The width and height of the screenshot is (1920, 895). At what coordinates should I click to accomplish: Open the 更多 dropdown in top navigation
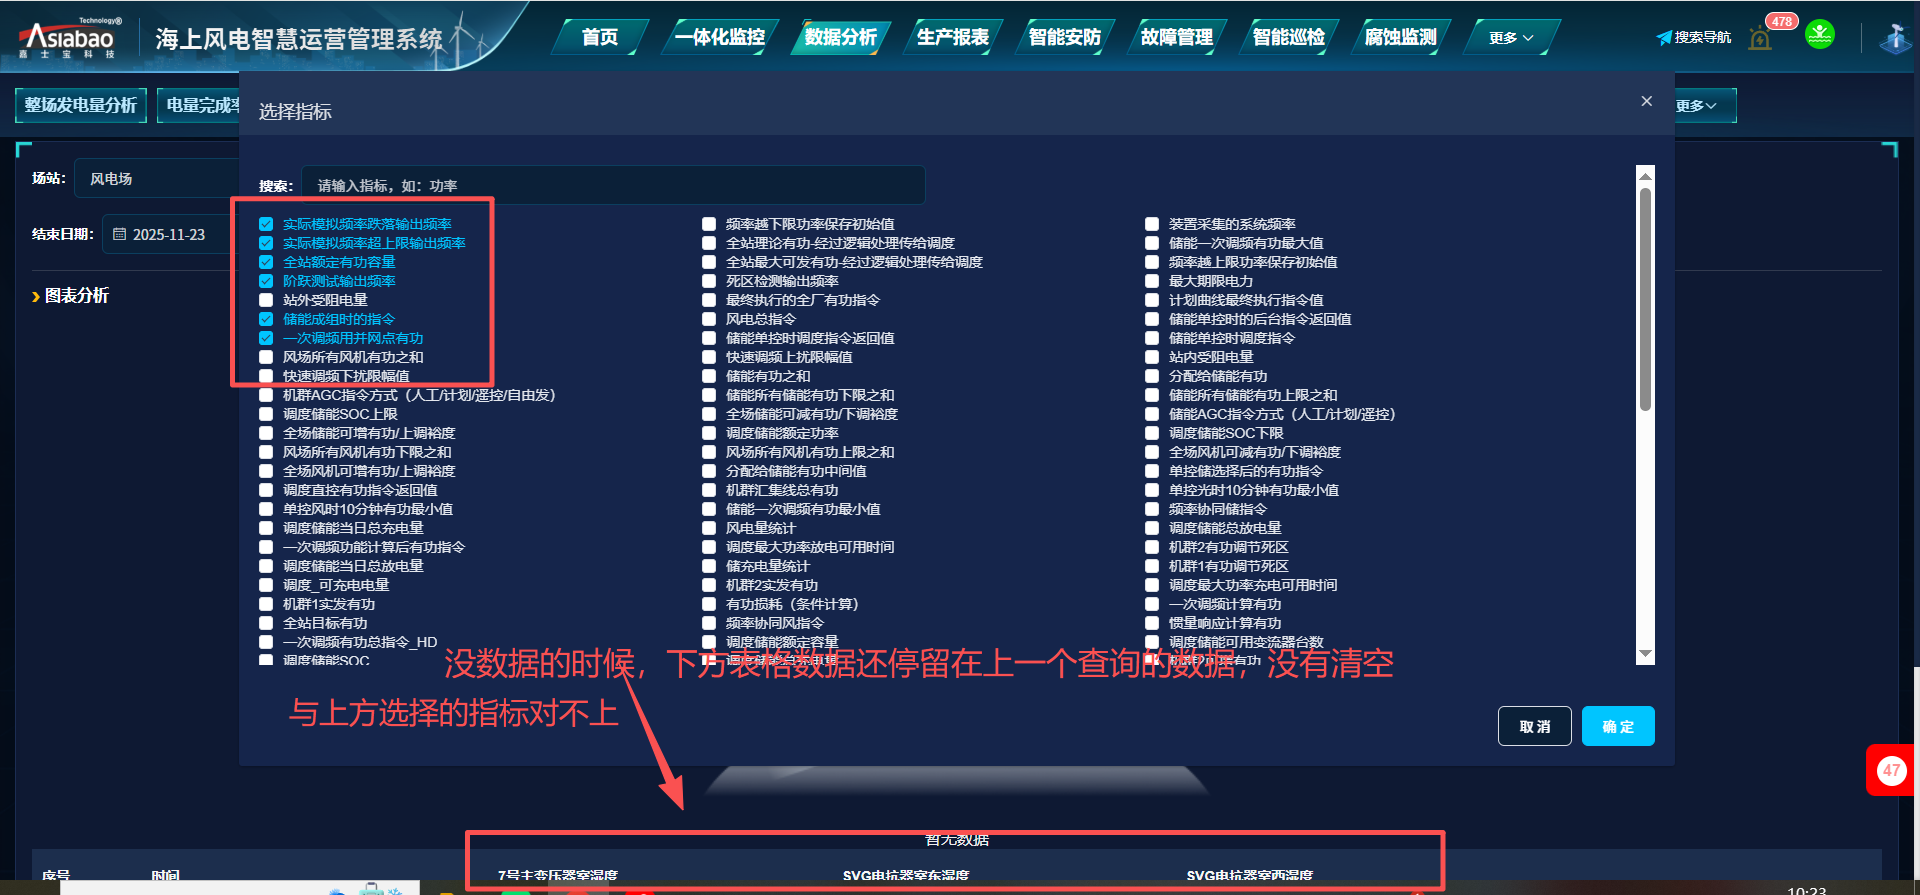[x=1510, y=38]
